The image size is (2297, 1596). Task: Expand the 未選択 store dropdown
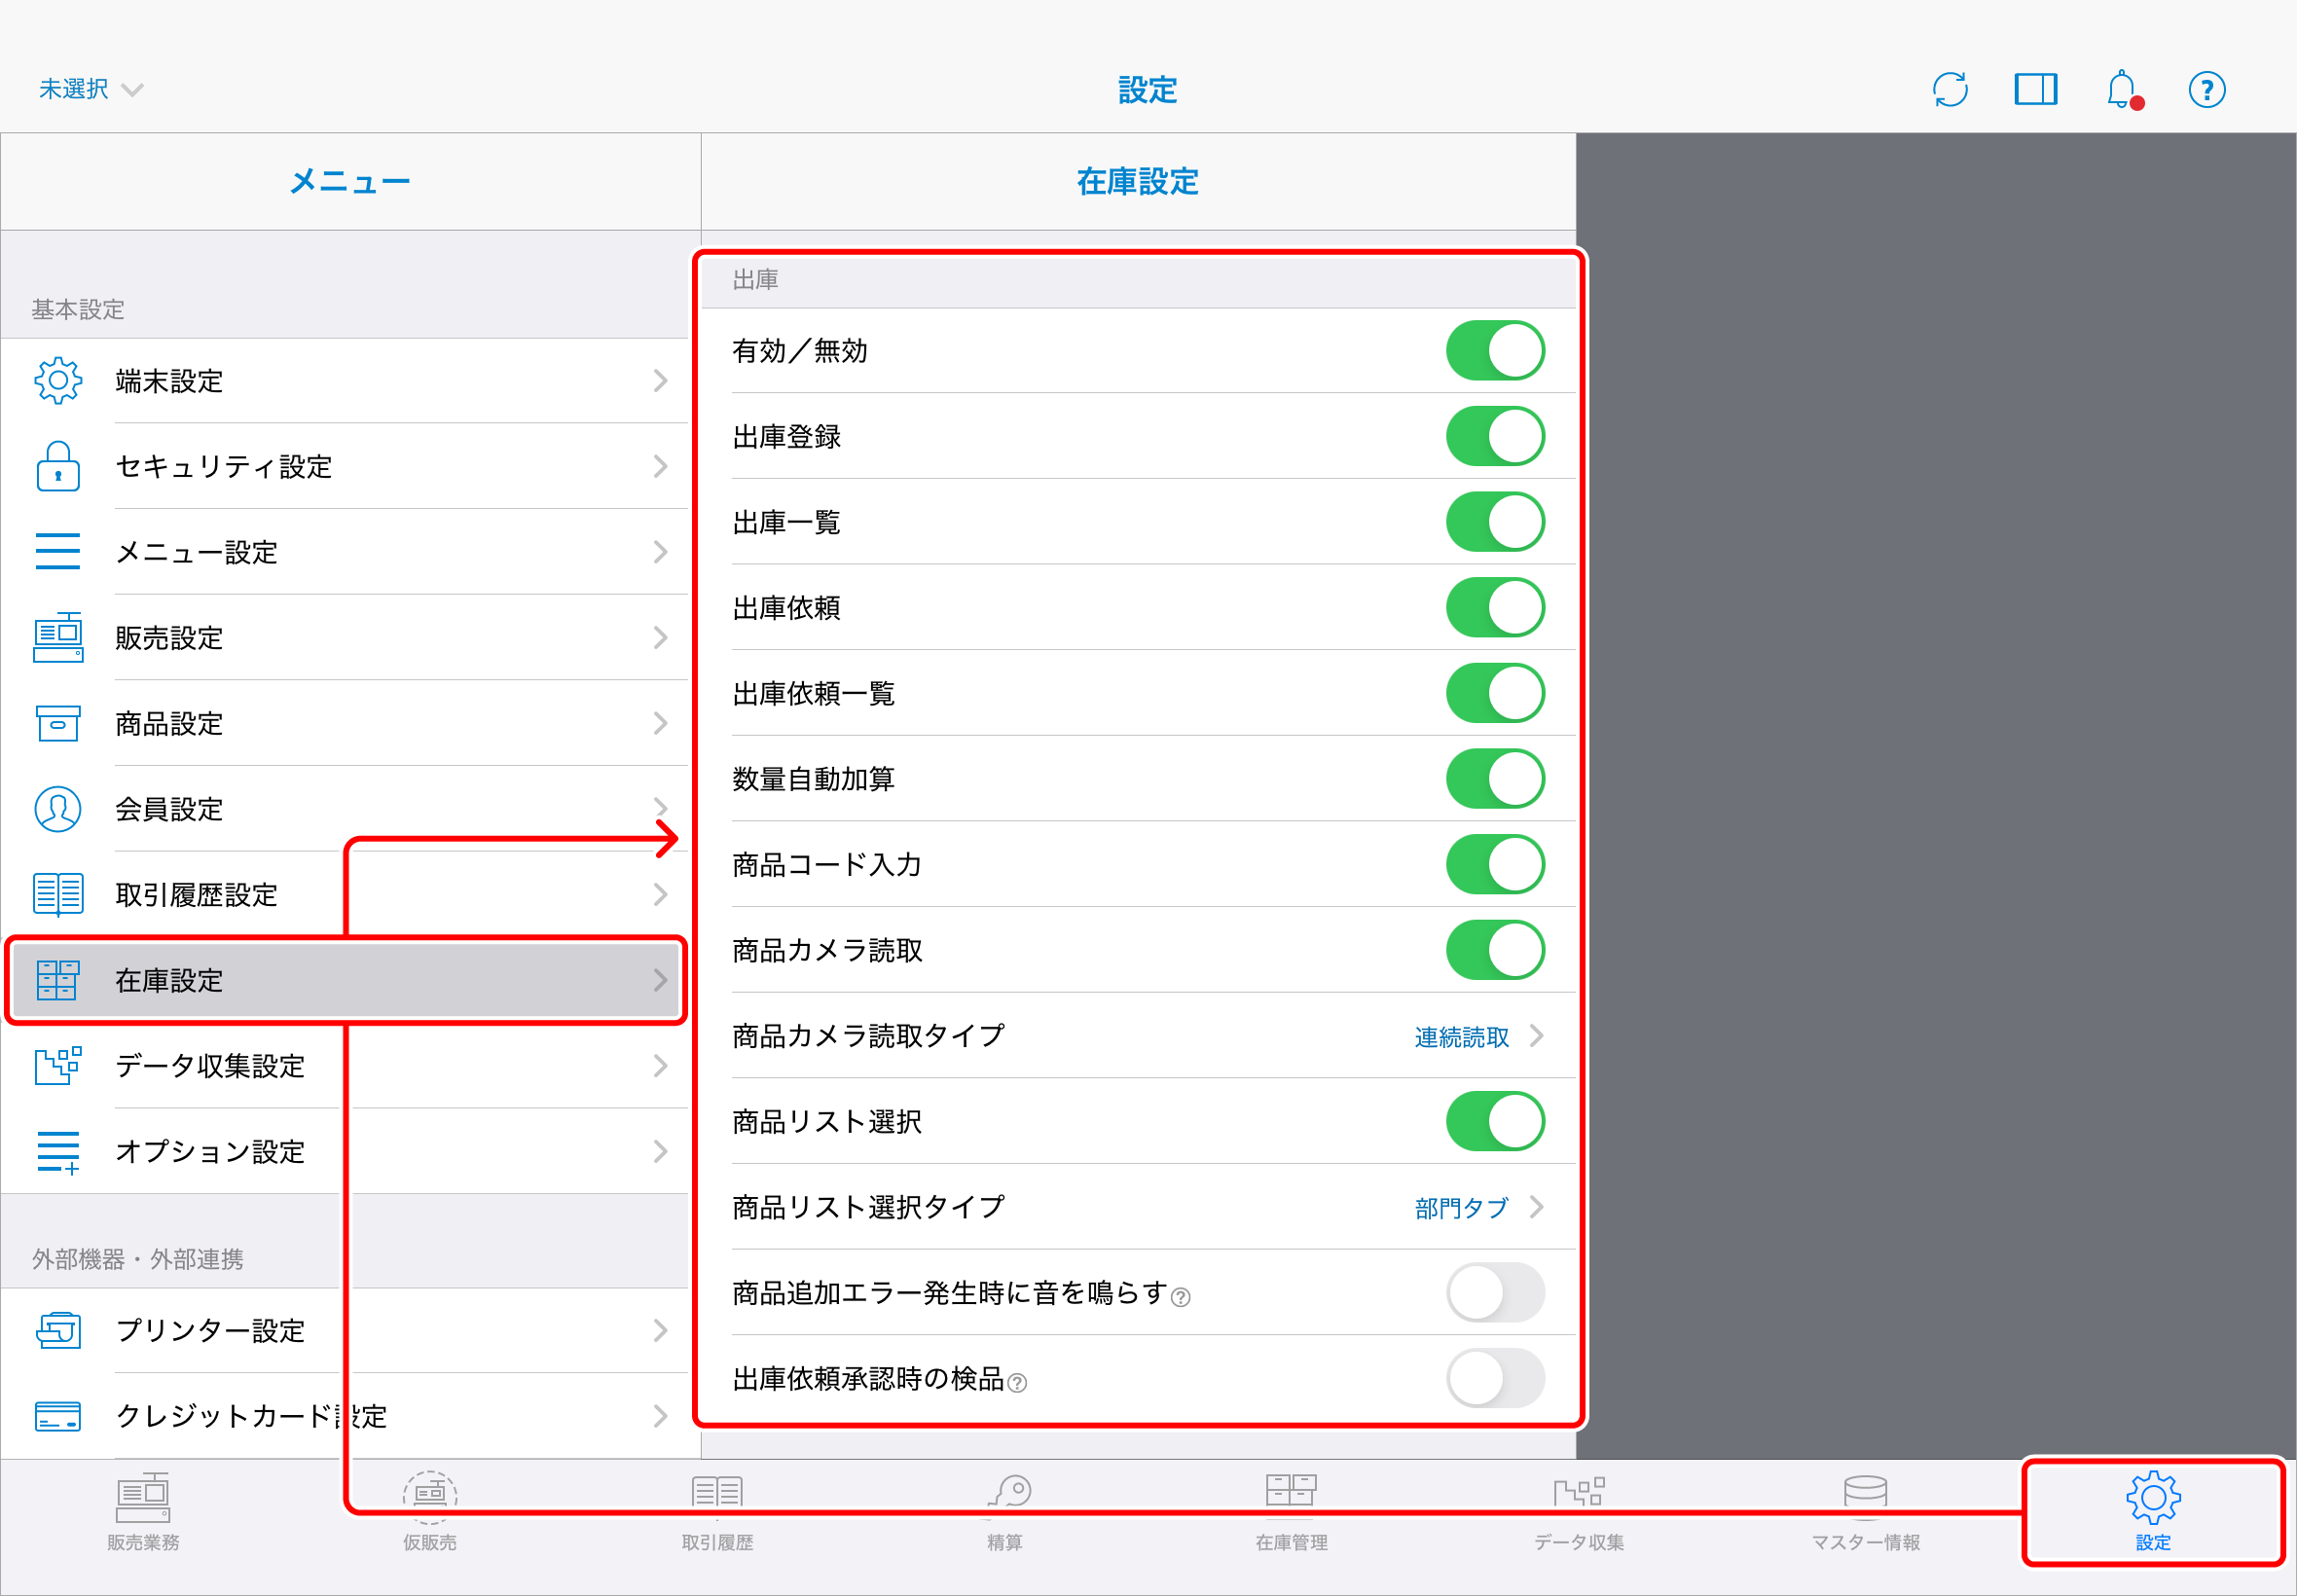click(x=90, y=90)
